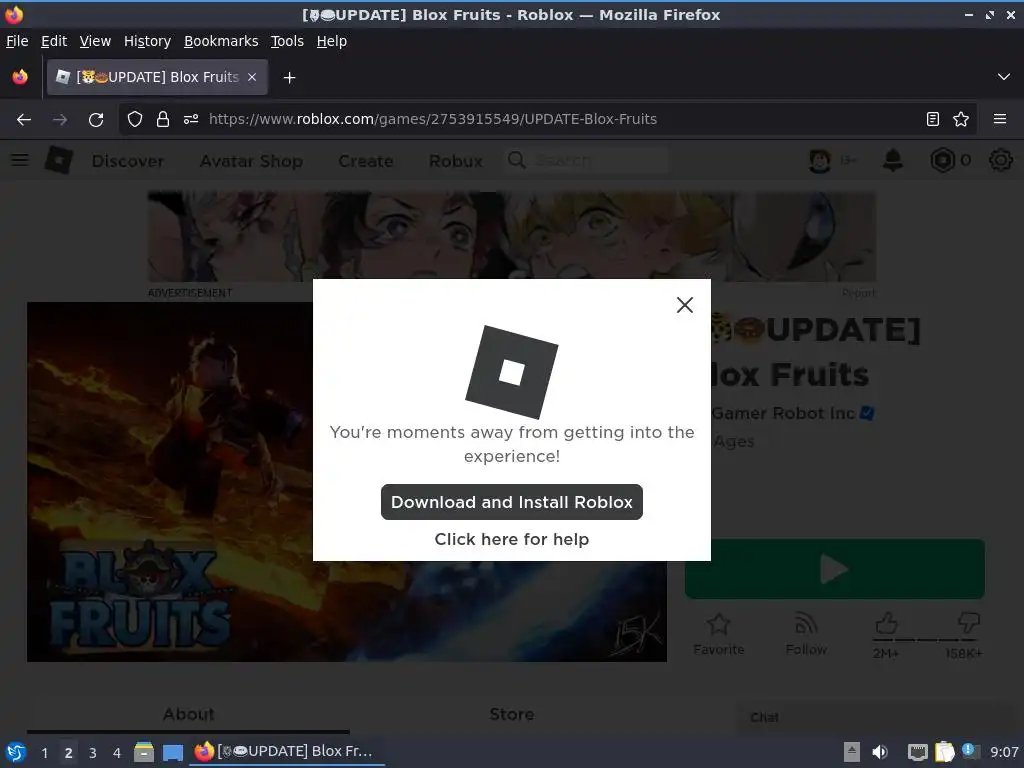Click Download and Install Roblox button
The width and height of the screenshot is (1024, 768).
pos(511,502)
